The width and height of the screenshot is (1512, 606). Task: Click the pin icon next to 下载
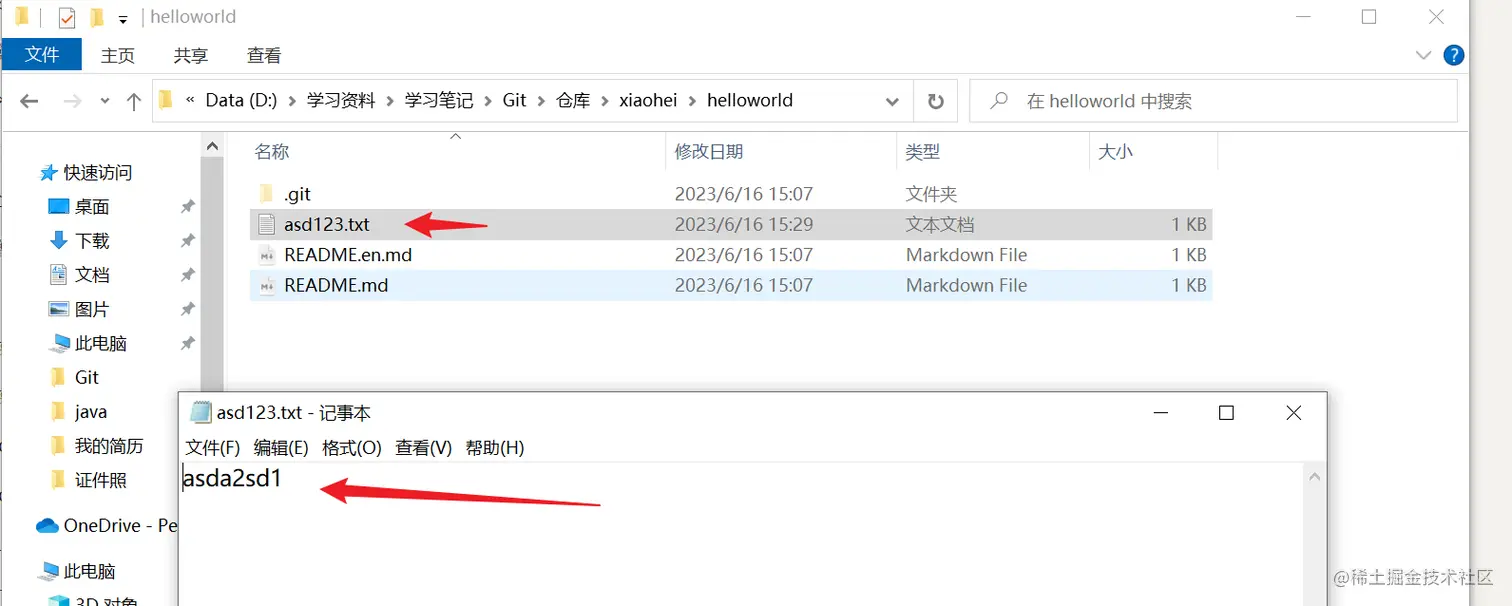(187, 241)
